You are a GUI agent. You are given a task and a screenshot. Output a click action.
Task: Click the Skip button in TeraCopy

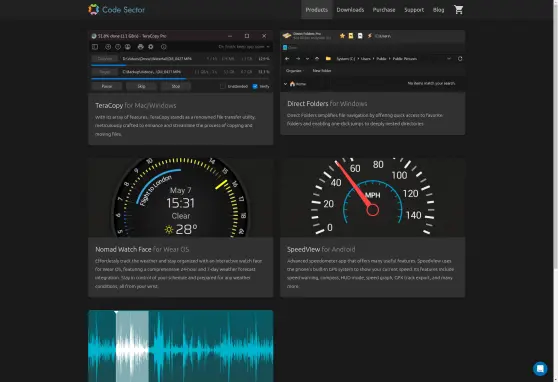coord(141,86)
